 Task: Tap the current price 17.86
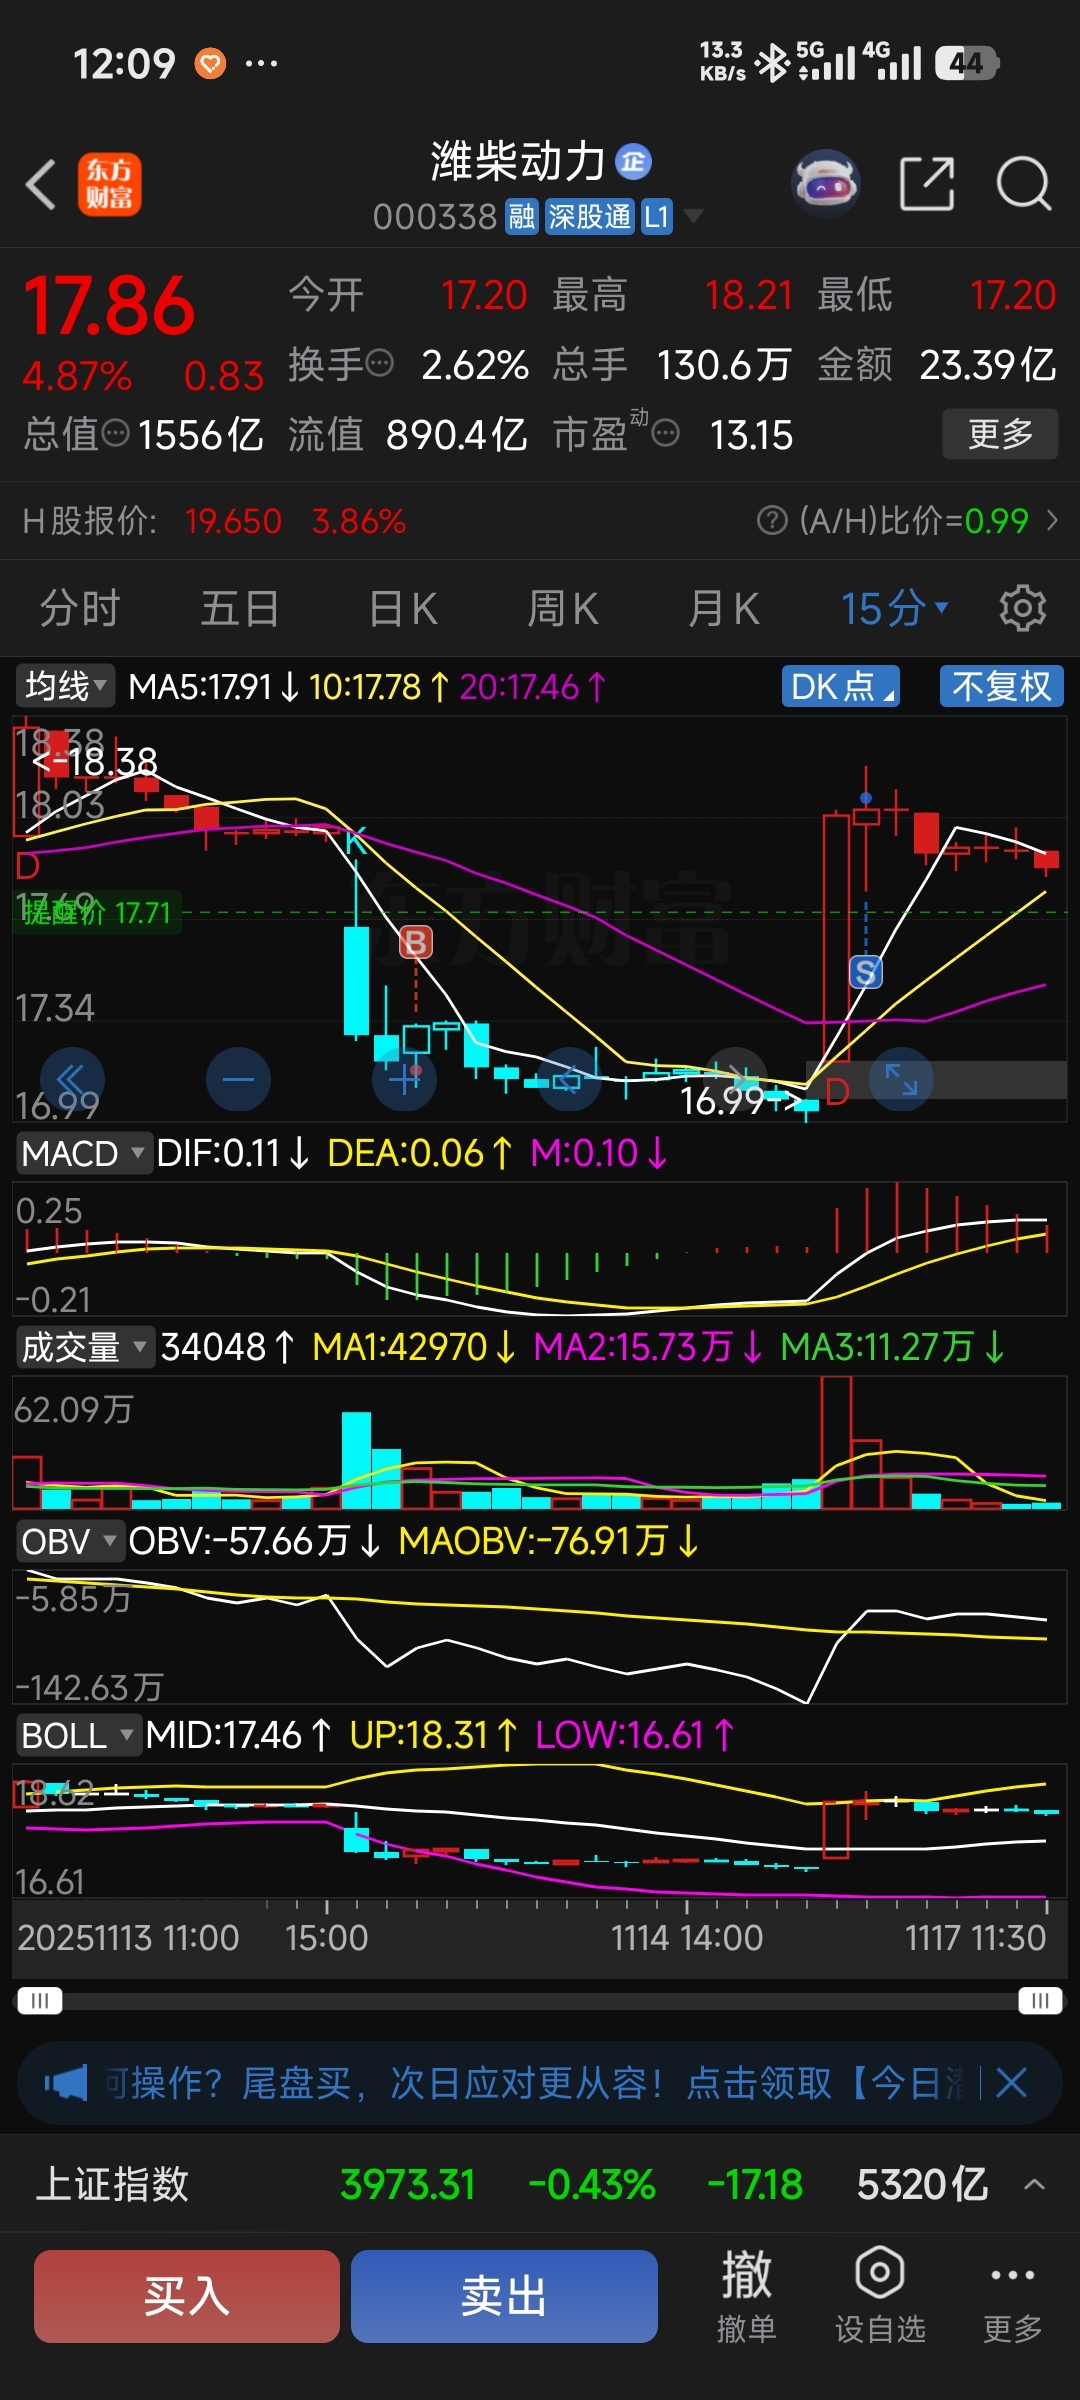(x=109, y=305)
